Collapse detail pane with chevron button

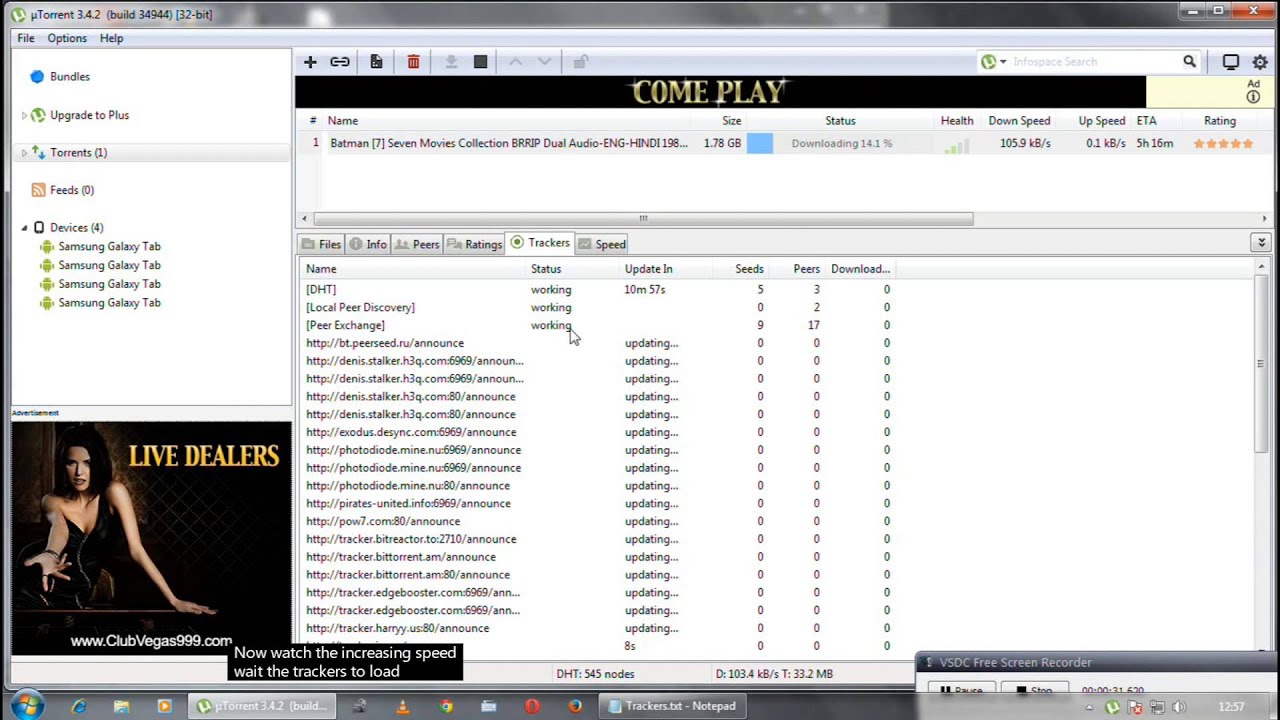(1261, 243)
